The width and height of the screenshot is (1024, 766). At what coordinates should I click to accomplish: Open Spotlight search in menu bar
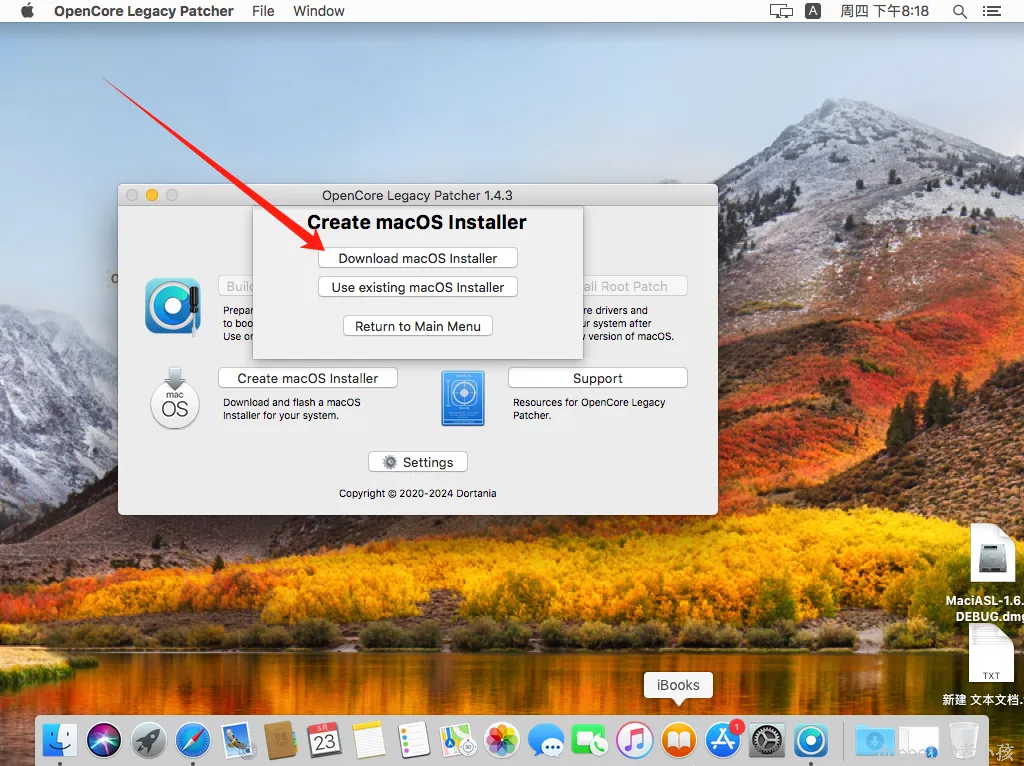(x=959, y=11)
